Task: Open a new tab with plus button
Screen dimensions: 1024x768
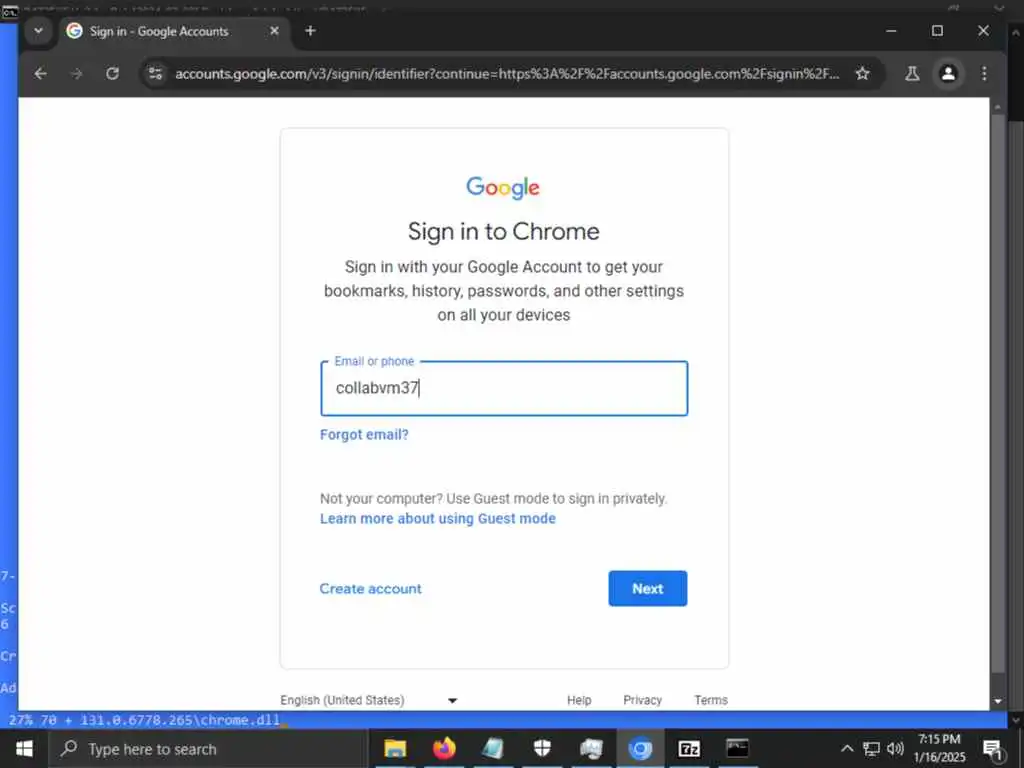Action: coord(310,31)
